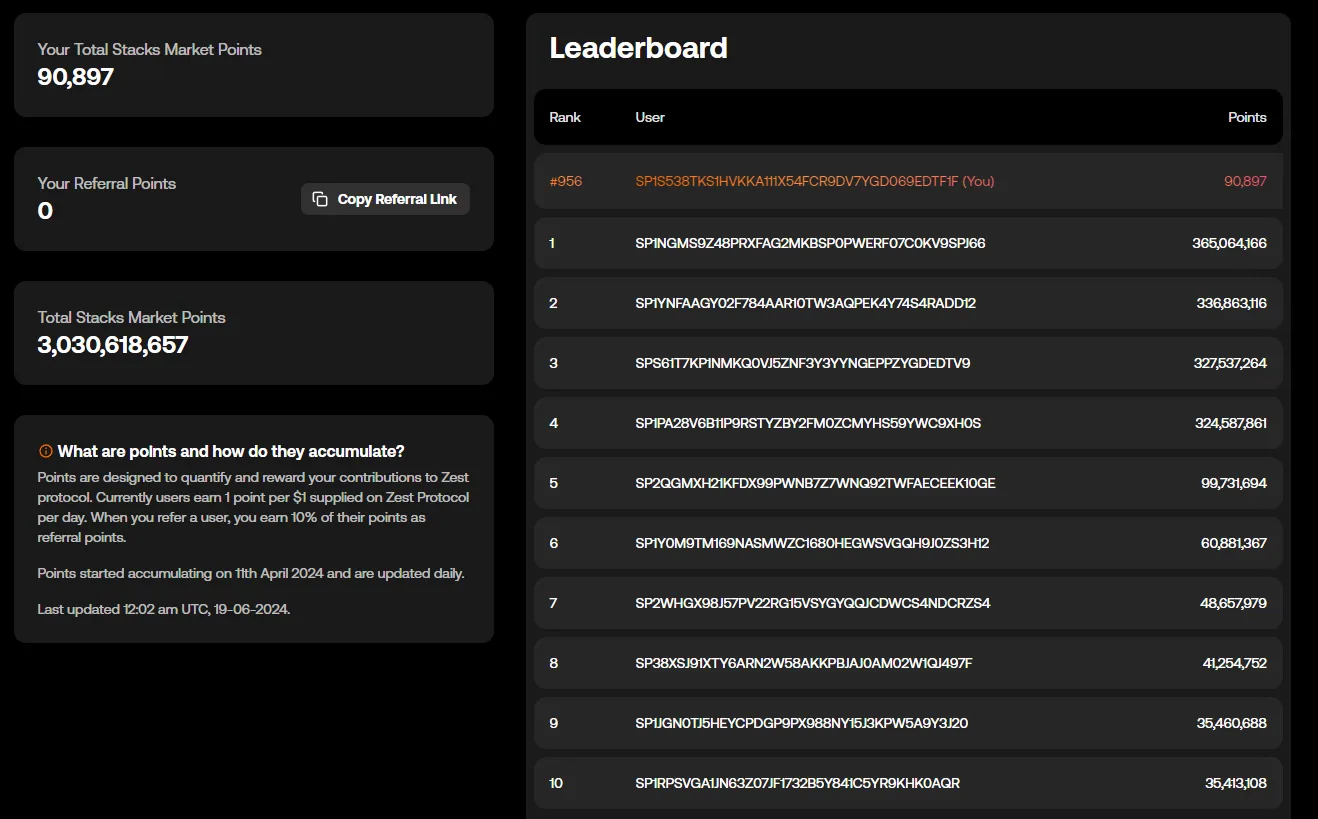Open rank 1 user SP1NGMS9Z48 row

[908, 243]
